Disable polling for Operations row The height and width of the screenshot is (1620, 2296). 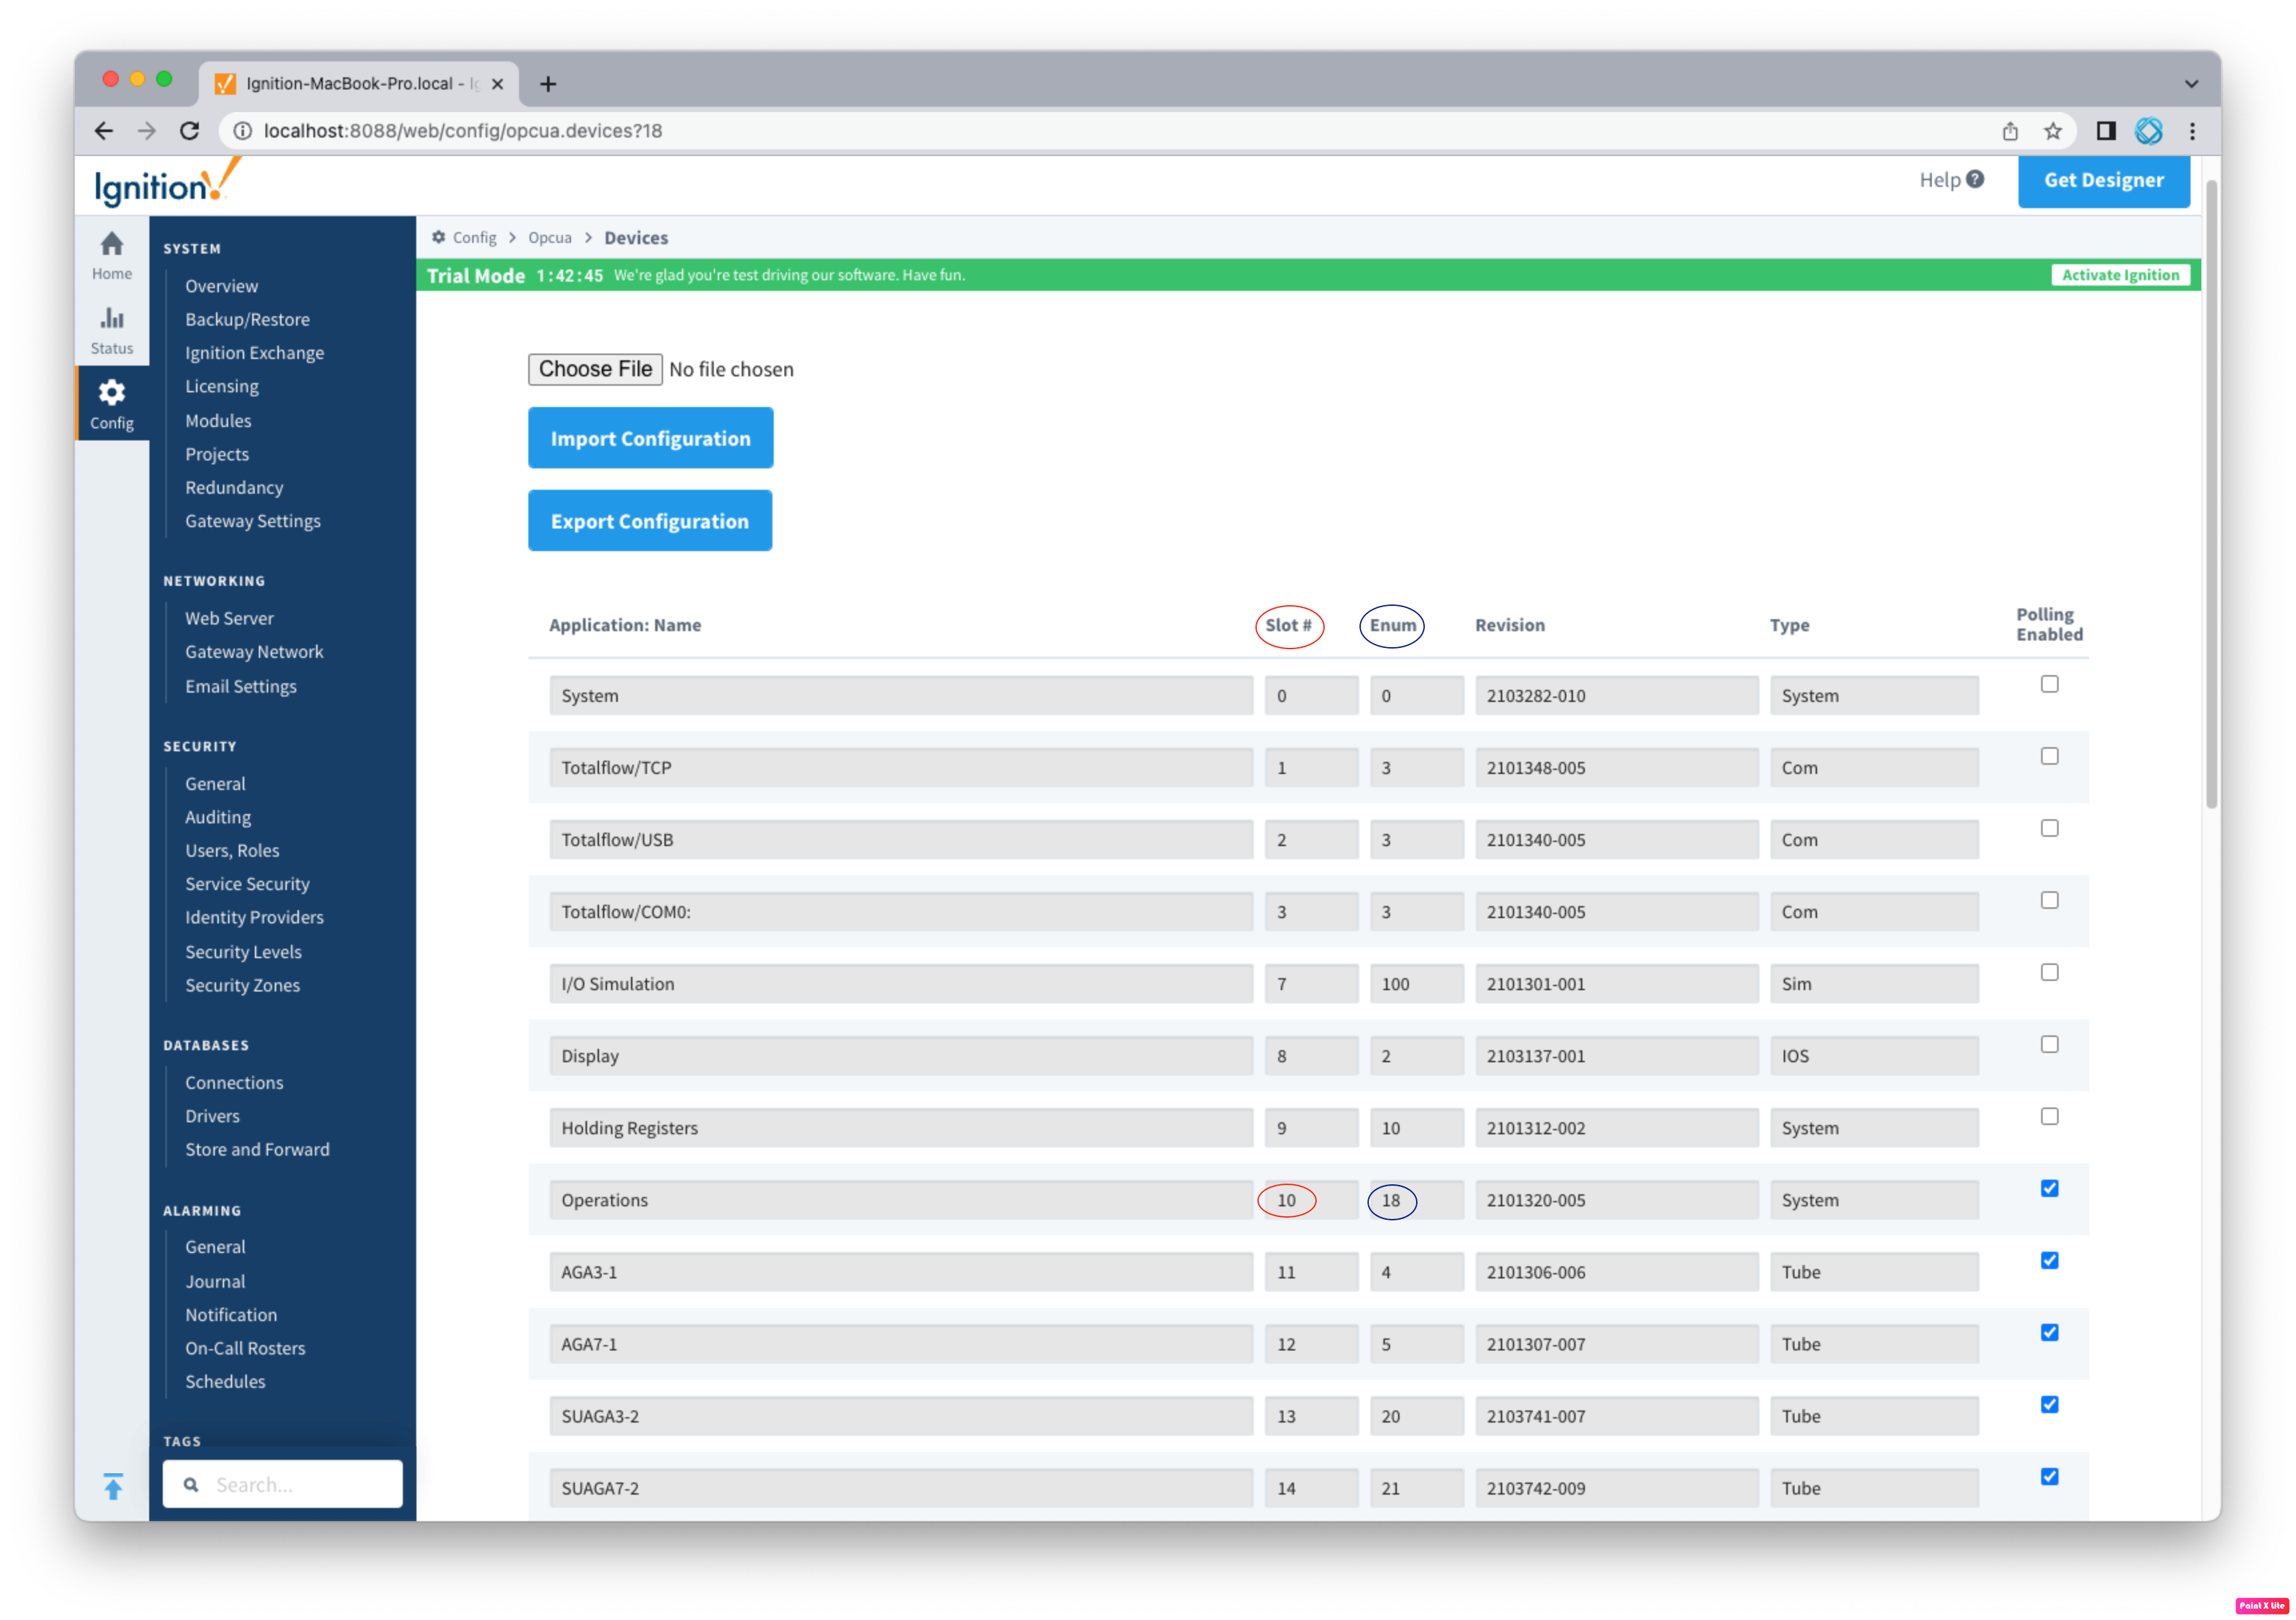pos(2049,1188)
